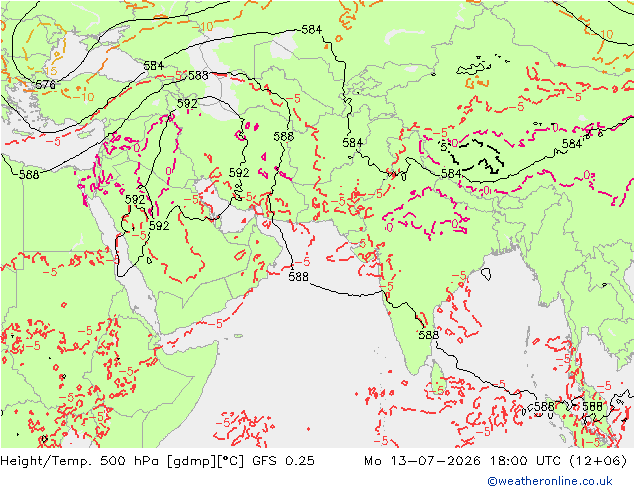Click the 'Mo 13-07-2026 18:00 UTC' timestamp
This screenshot has width=634, height=490.
(463, 461)
